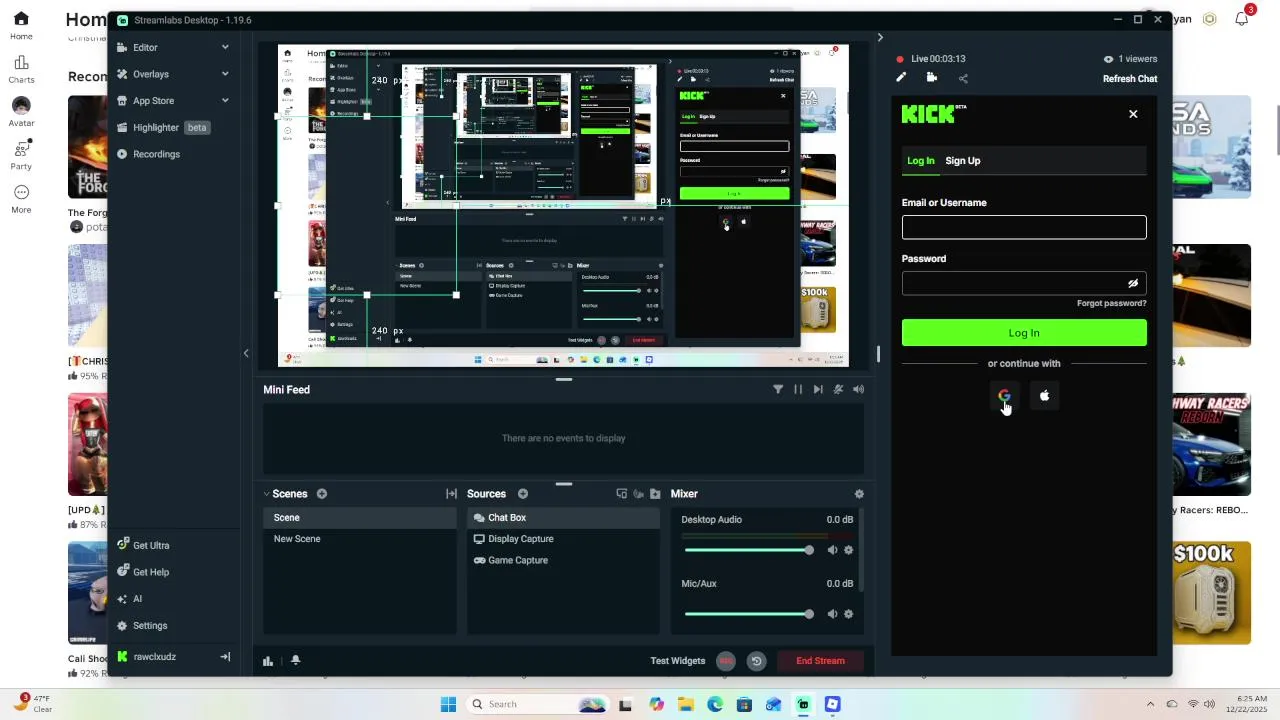Image resolution: width=1280 pixels, height=720 pixels.
Task: Close the Kick login dialog
Action: coord(1133,114)
